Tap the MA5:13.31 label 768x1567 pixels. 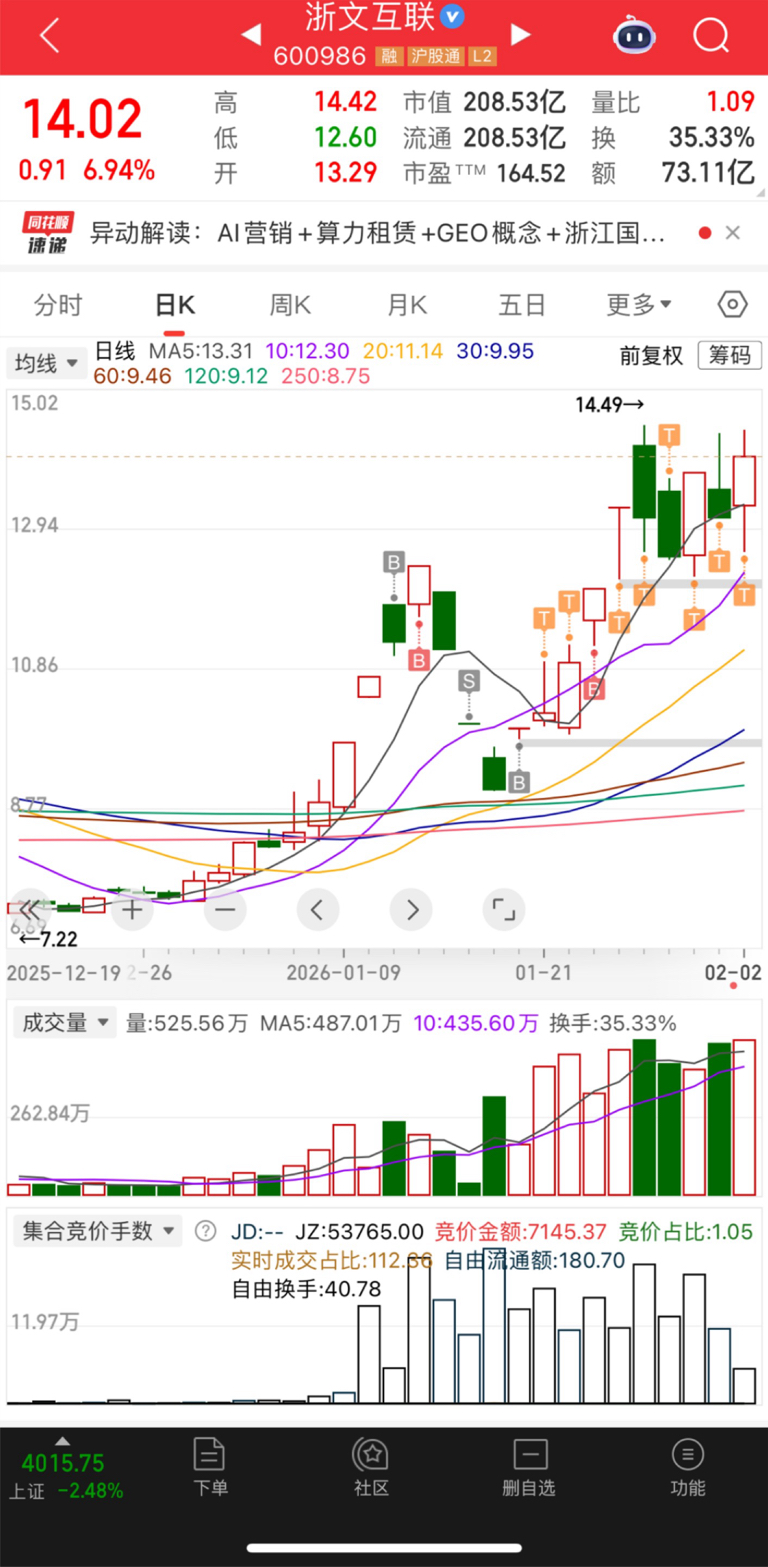(x=199, y=351)
